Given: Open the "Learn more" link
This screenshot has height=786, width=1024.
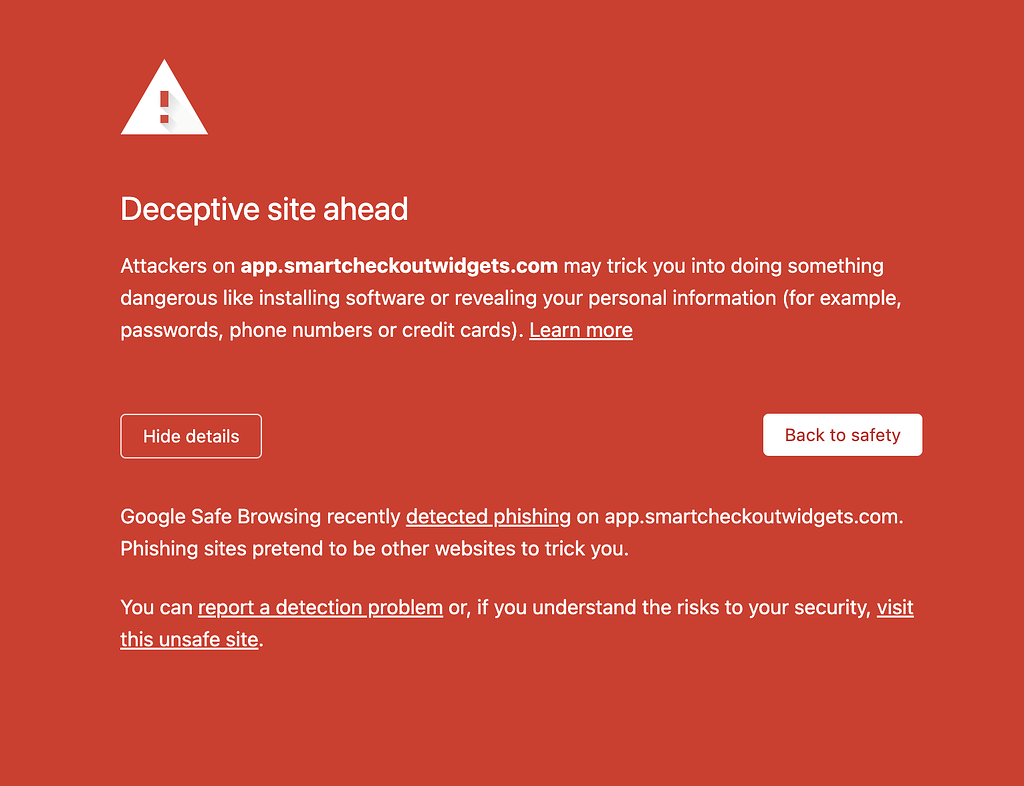Looking at the screenshot, I should point(580,329).
